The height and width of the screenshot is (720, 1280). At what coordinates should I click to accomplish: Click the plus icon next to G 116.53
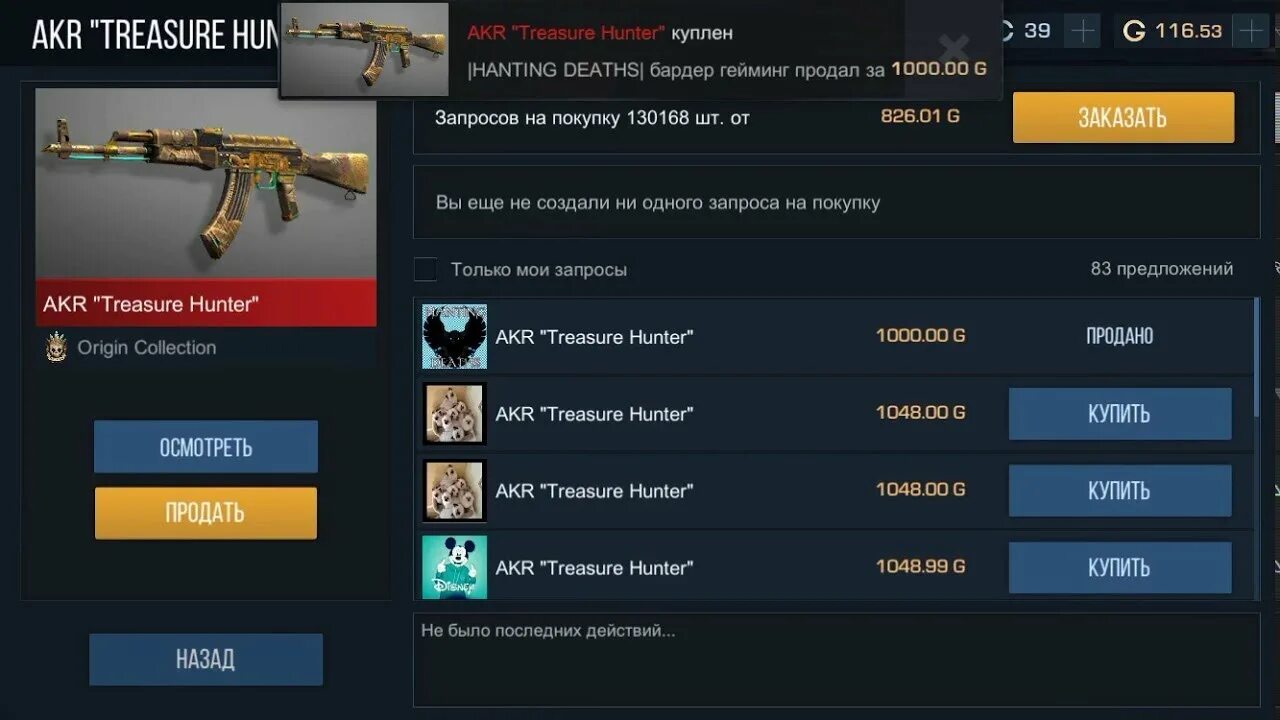tap(1251, 31)
